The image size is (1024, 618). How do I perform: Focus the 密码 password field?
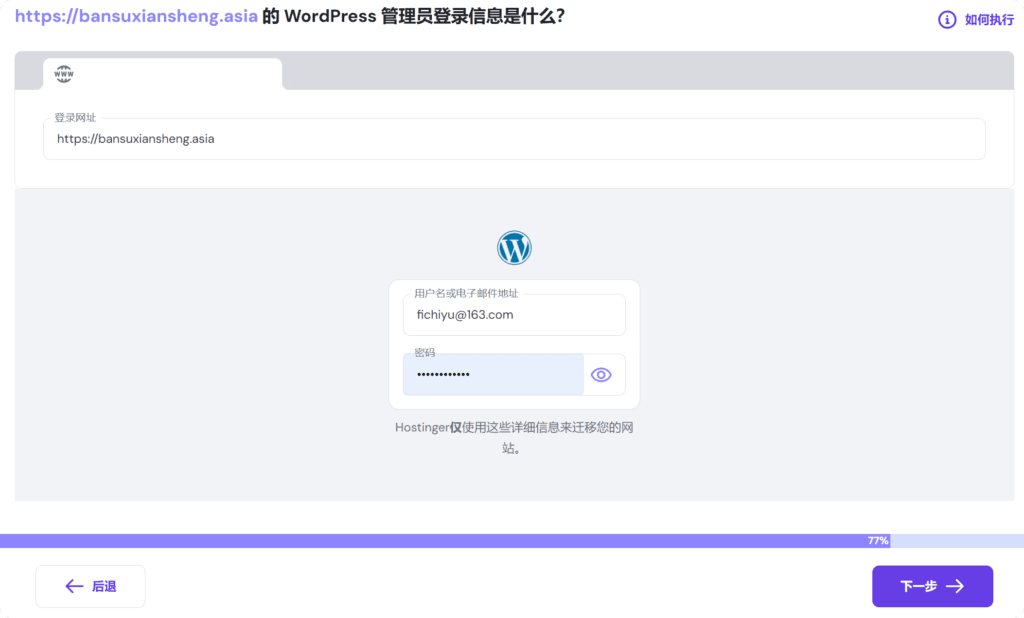[x=493, y=375]
